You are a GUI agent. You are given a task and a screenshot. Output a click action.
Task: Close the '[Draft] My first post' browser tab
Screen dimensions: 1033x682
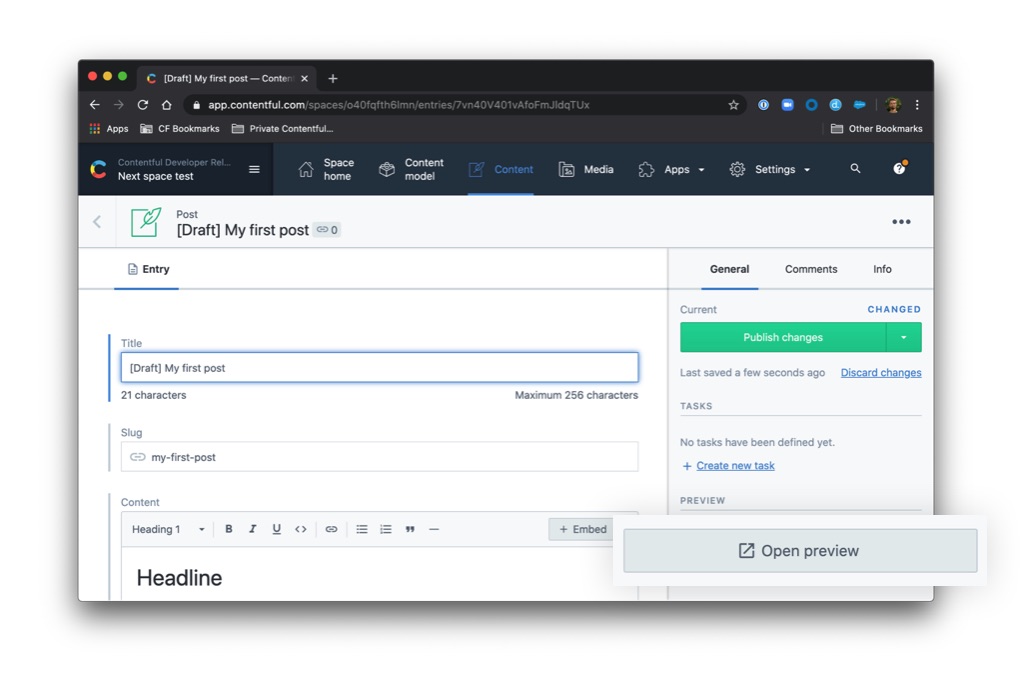[x=304, y=78]
